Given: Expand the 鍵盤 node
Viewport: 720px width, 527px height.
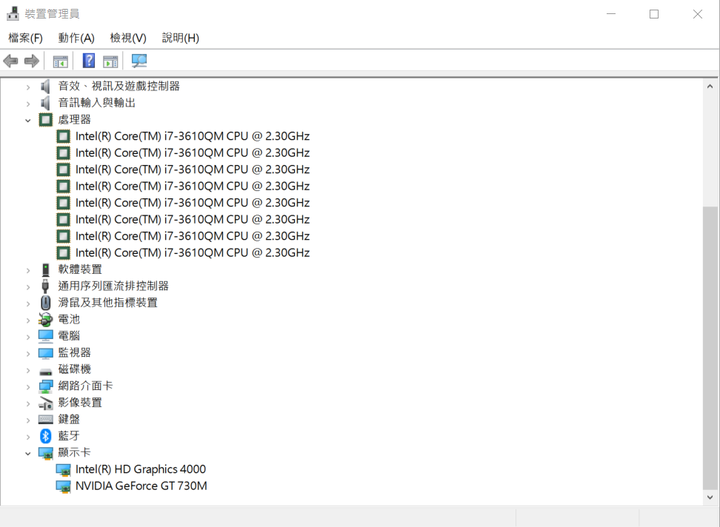Looking at the screenshot, I should click(28, 420).
